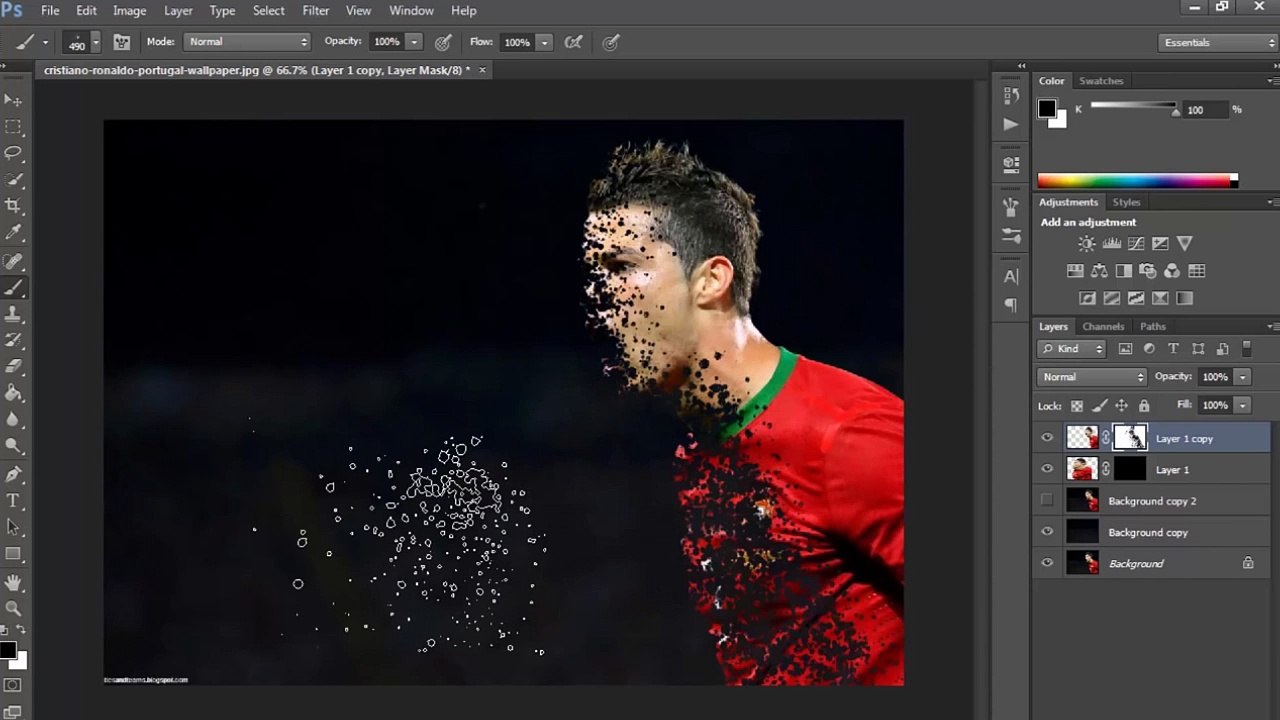Select the Hand tool

click(x=13, y=582)
